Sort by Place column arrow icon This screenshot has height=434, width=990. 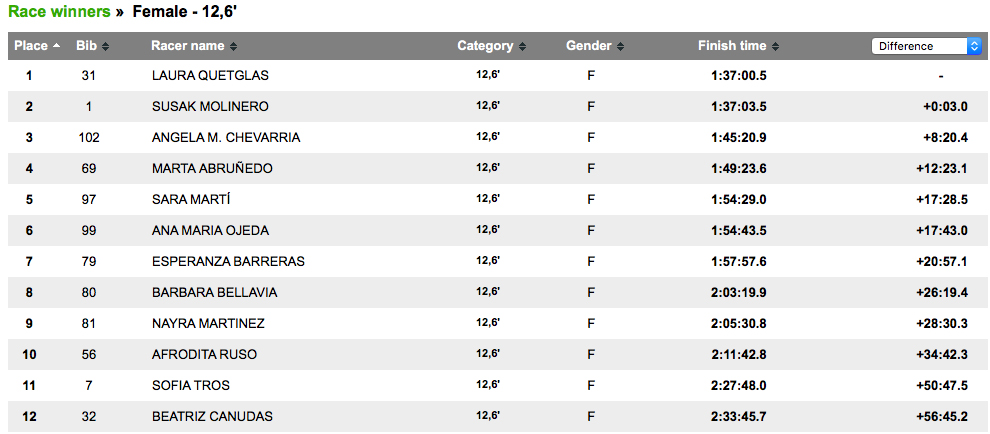(x=57, y=46)
